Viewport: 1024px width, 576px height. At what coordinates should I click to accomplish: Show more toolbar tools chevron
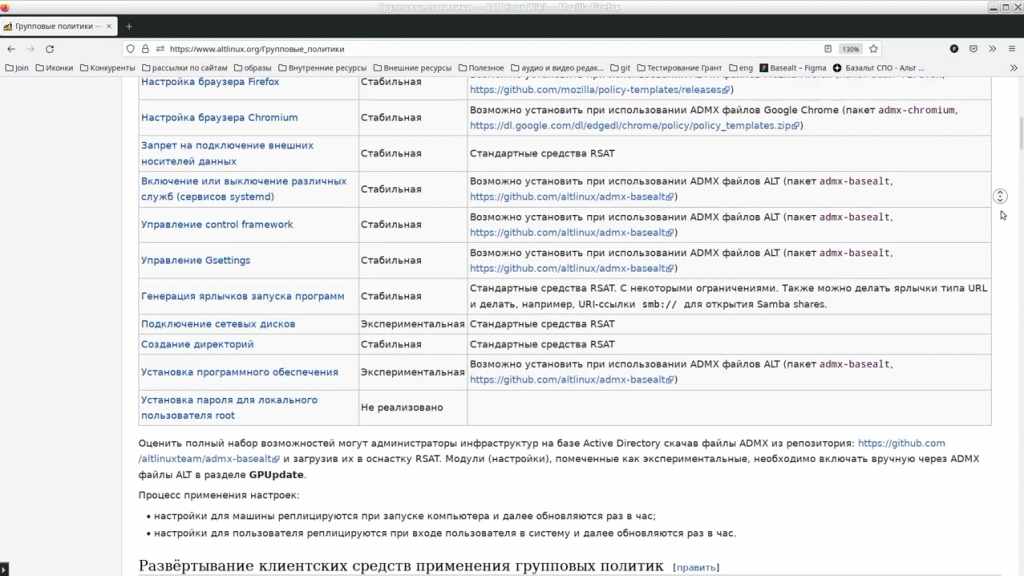coord(992,49)
